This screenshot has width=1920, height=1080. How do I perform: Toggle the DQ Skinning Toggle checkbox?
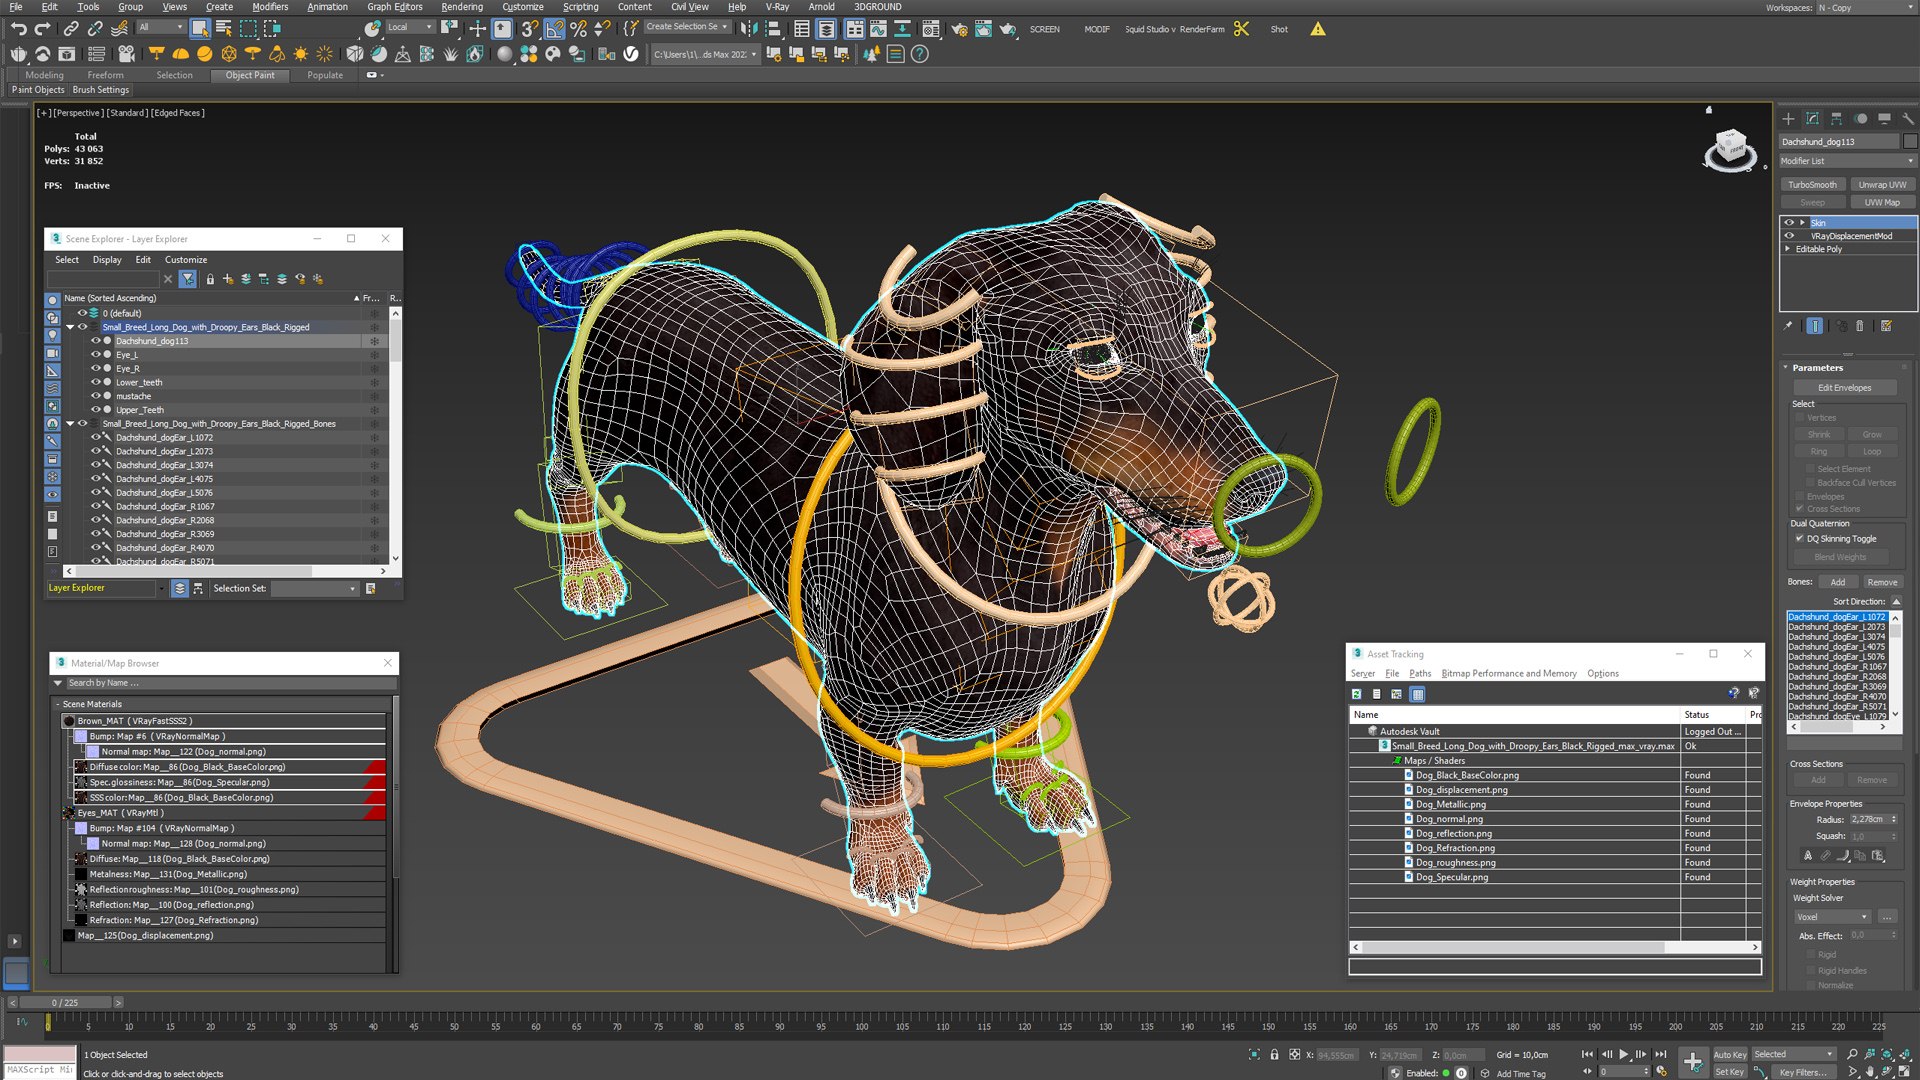(x=1799, y=538)
